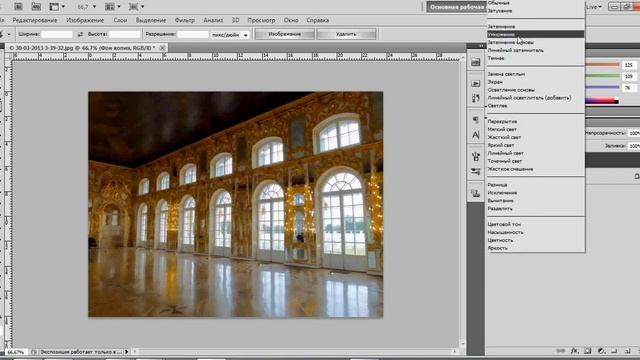This screenshot has width=640, height=360.
Task: Click the layer opacity Непрозрачность field
Action: tap(634, 133)
